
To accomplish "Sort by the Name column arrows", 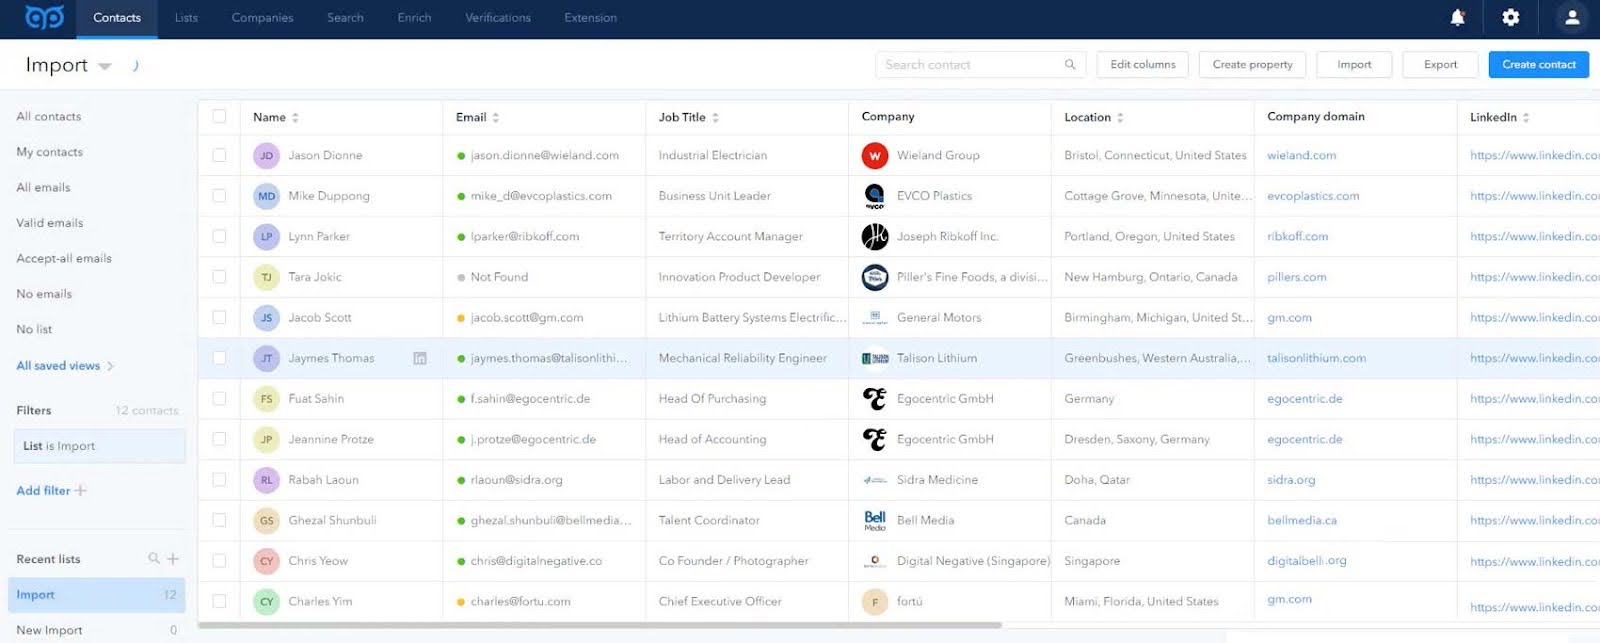I will (x=295, y=118).
